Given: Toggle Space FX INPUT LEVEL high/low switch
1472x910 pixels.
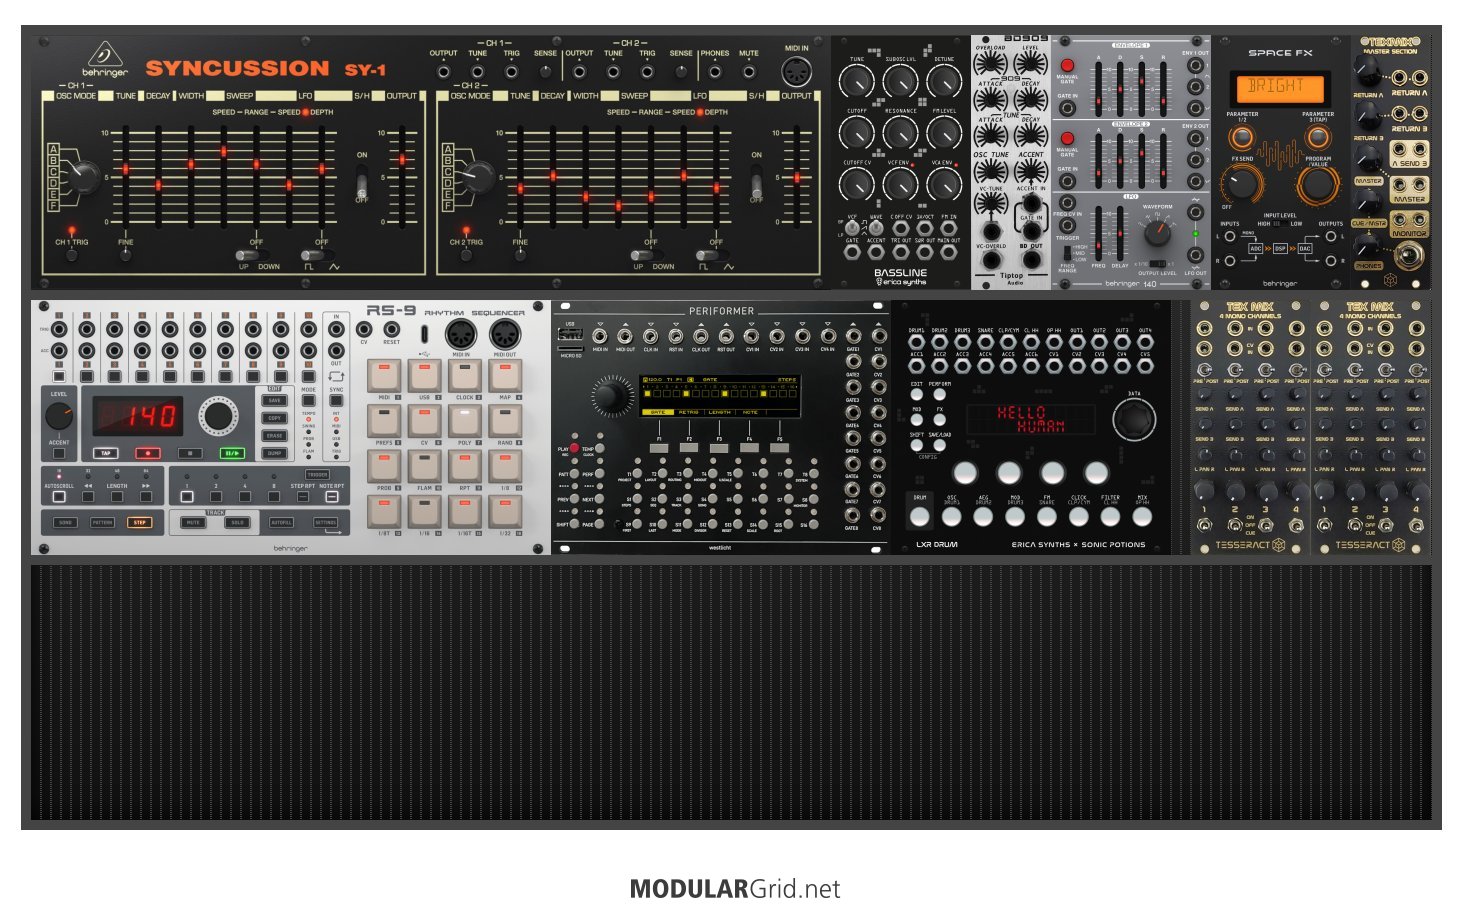Looking at the screenshot, I should tap(1281, 224).
